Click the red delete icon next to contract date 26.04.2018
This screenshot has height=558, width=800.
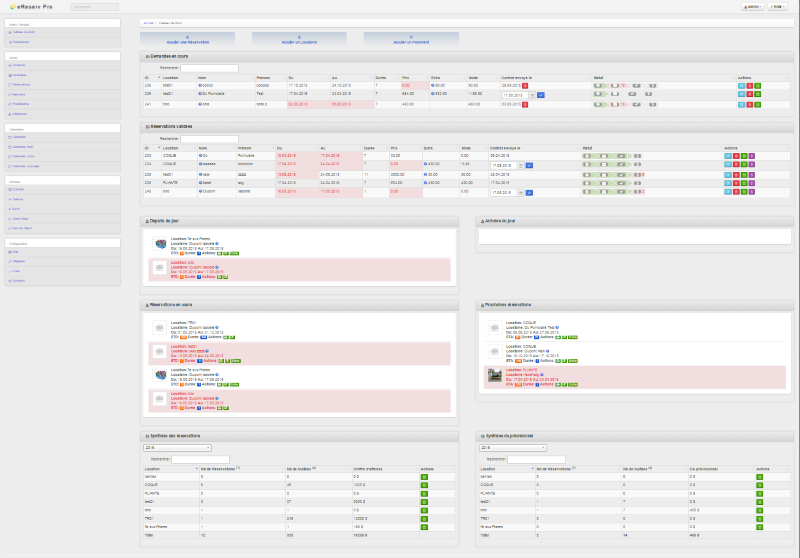tap(525, 86)
